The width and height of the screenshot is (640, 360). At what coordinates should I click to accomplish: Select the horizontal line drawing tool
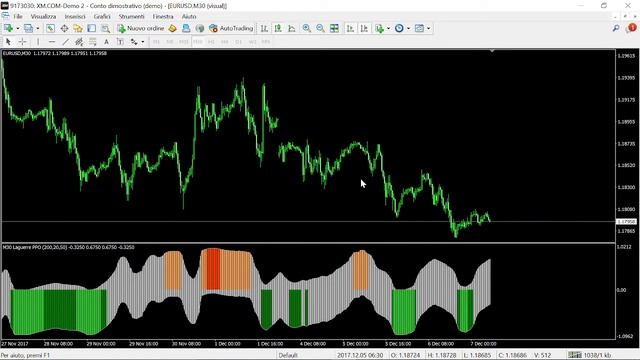[52, 42]
